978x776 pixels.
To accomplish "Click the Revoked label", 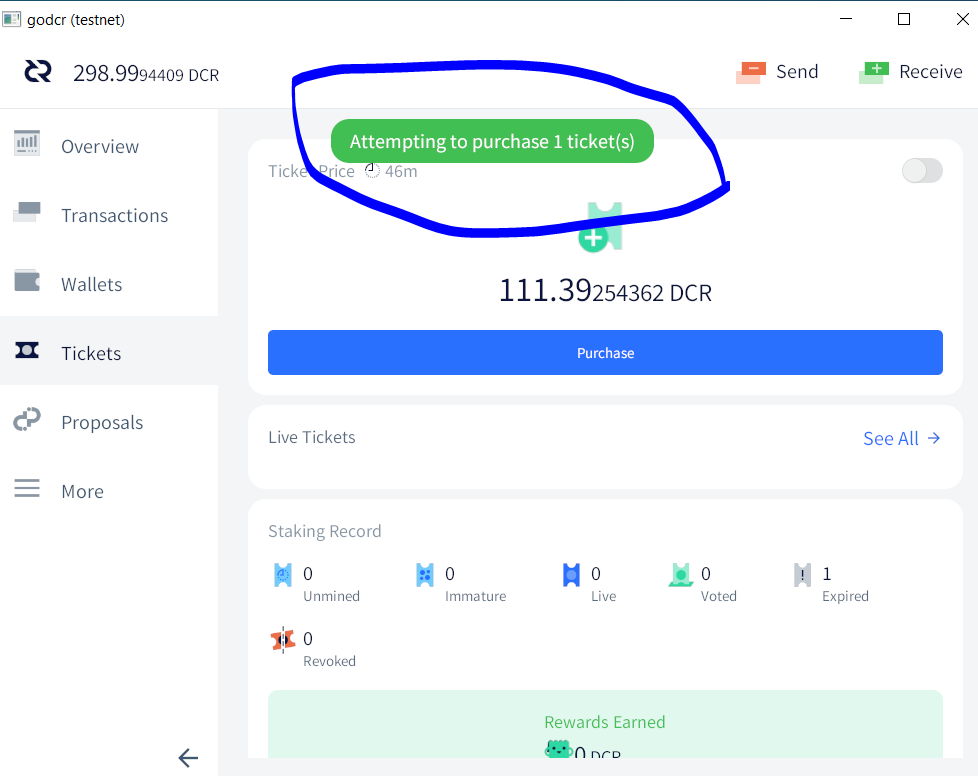I will coord(329,661).
